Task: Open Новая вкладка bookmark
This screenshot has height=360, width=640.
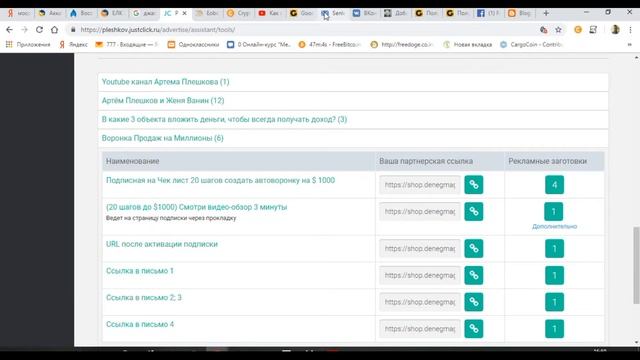Action: point(467,44)
